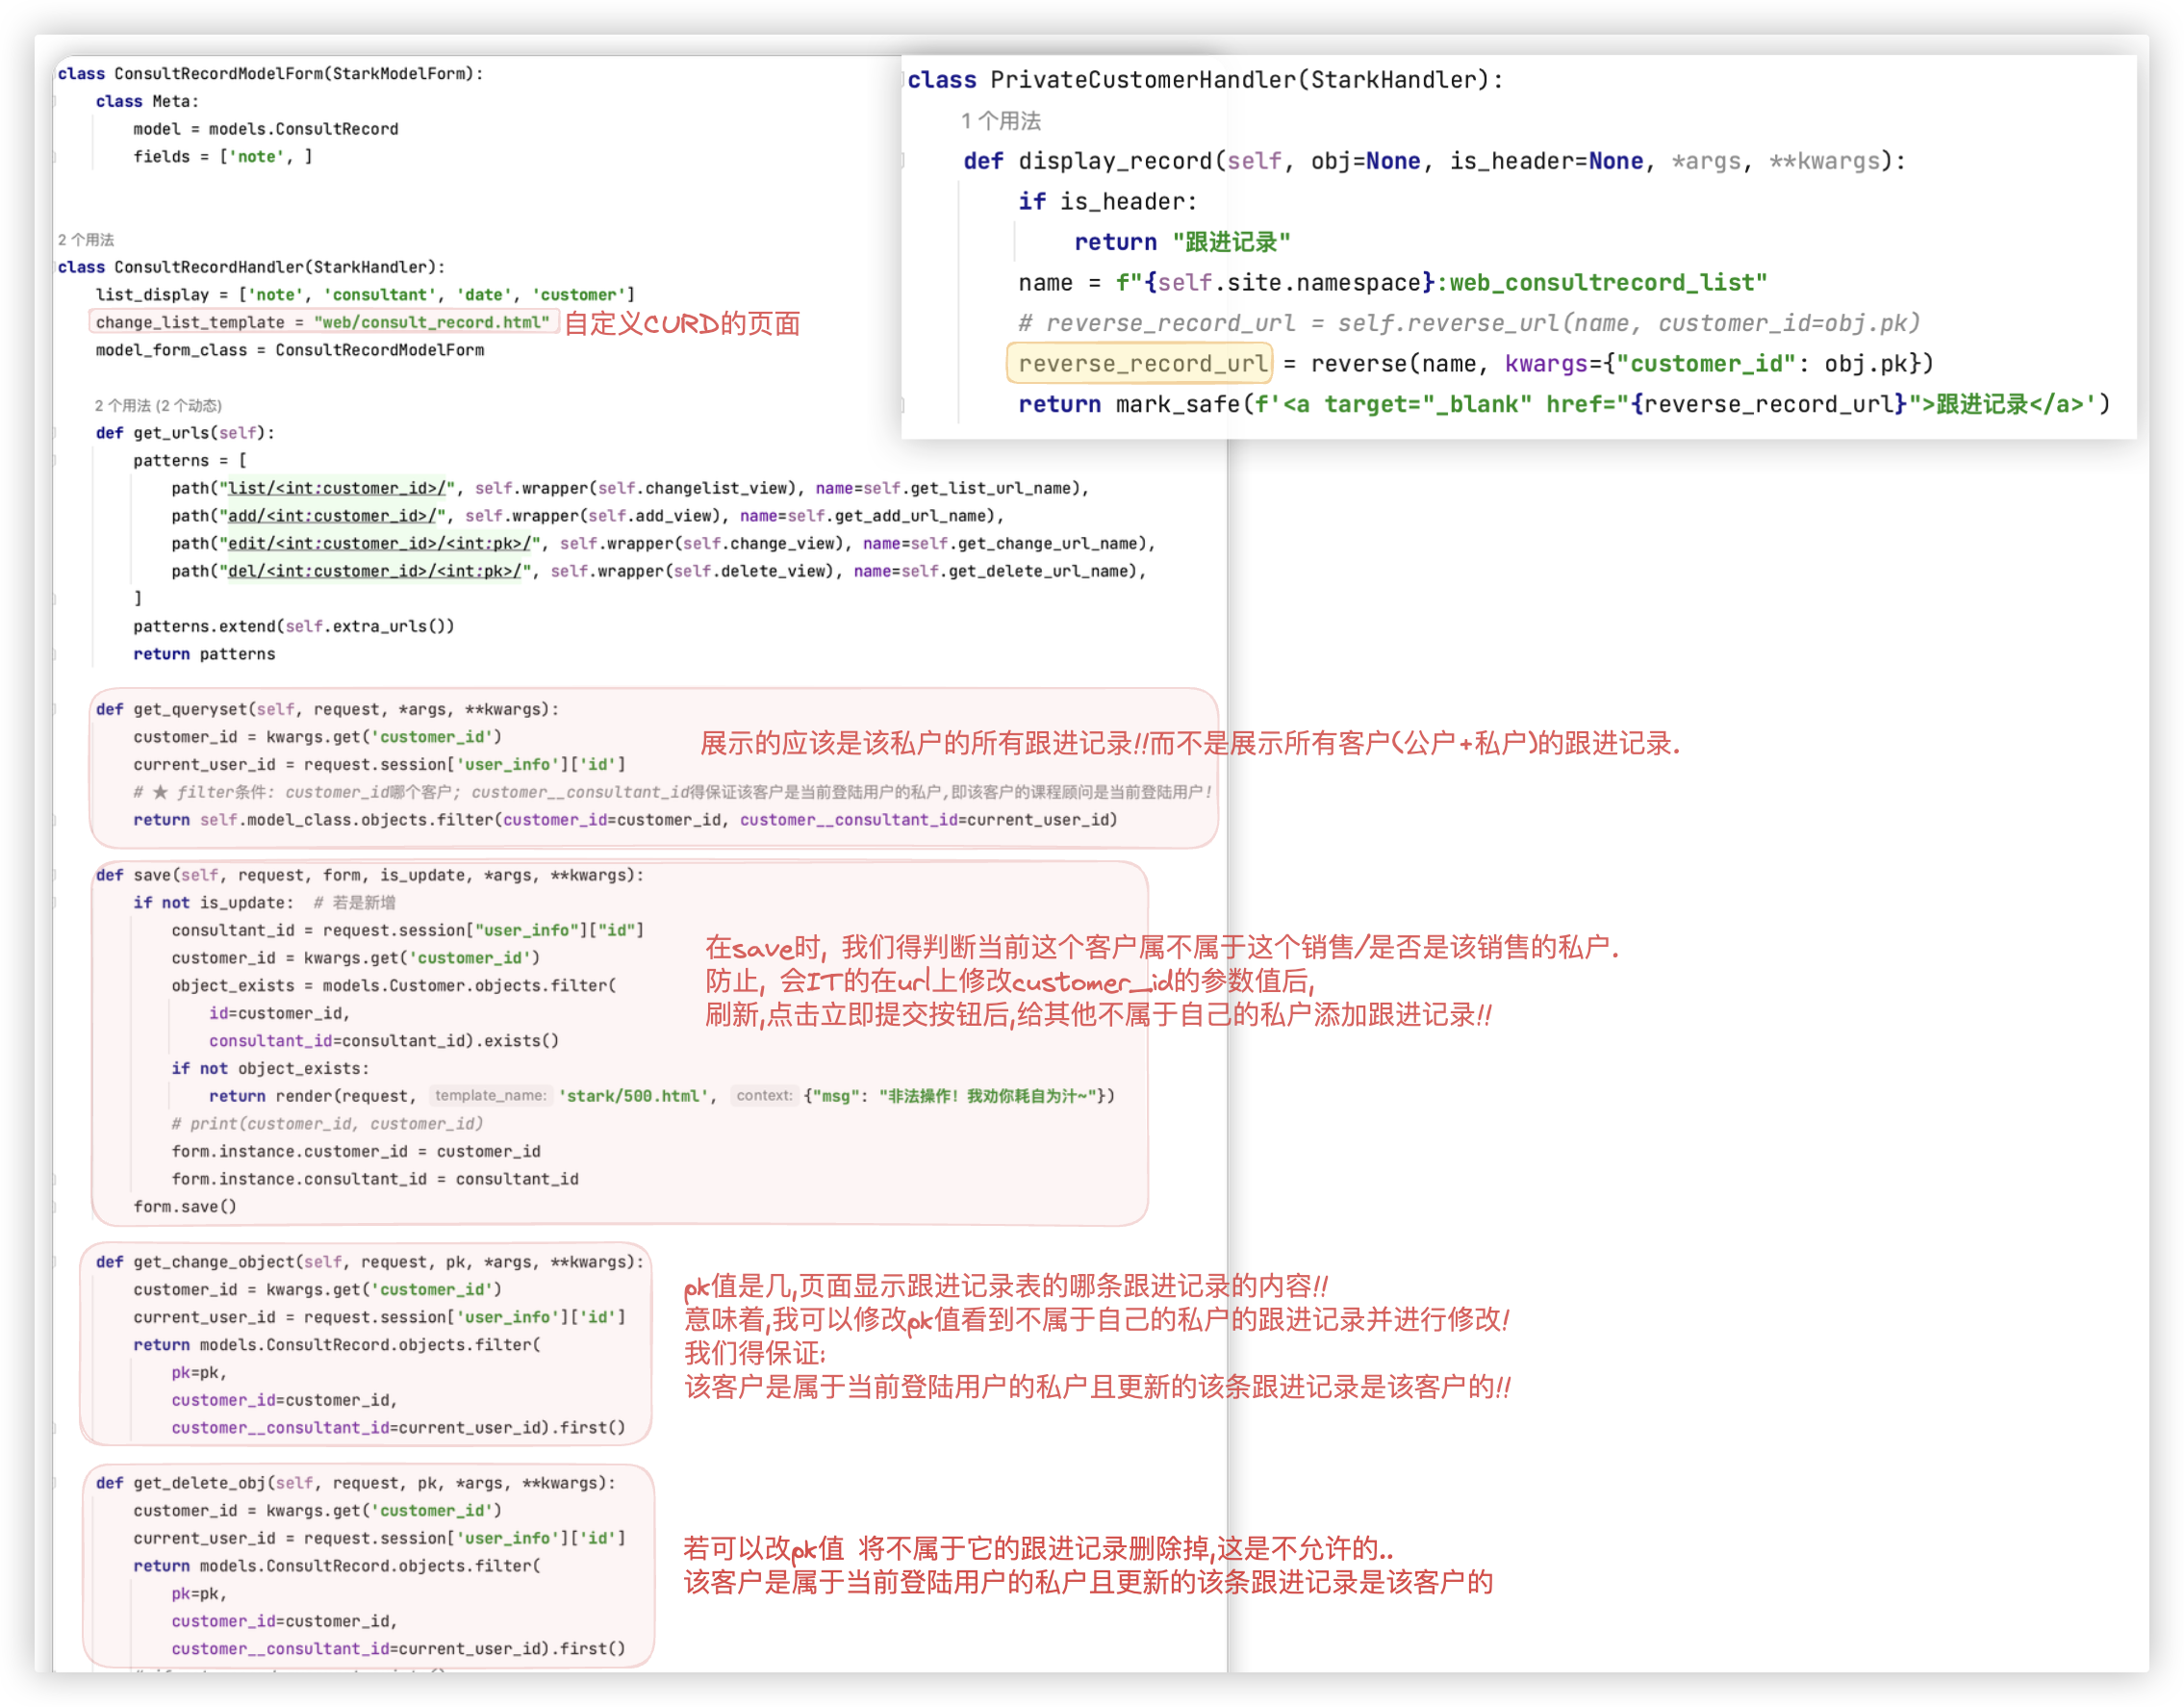The height and width of the screenshot is (1707, 2184).
Task: Click the "list/<int:customer_id>/" path string
Action: coord(337,488)
